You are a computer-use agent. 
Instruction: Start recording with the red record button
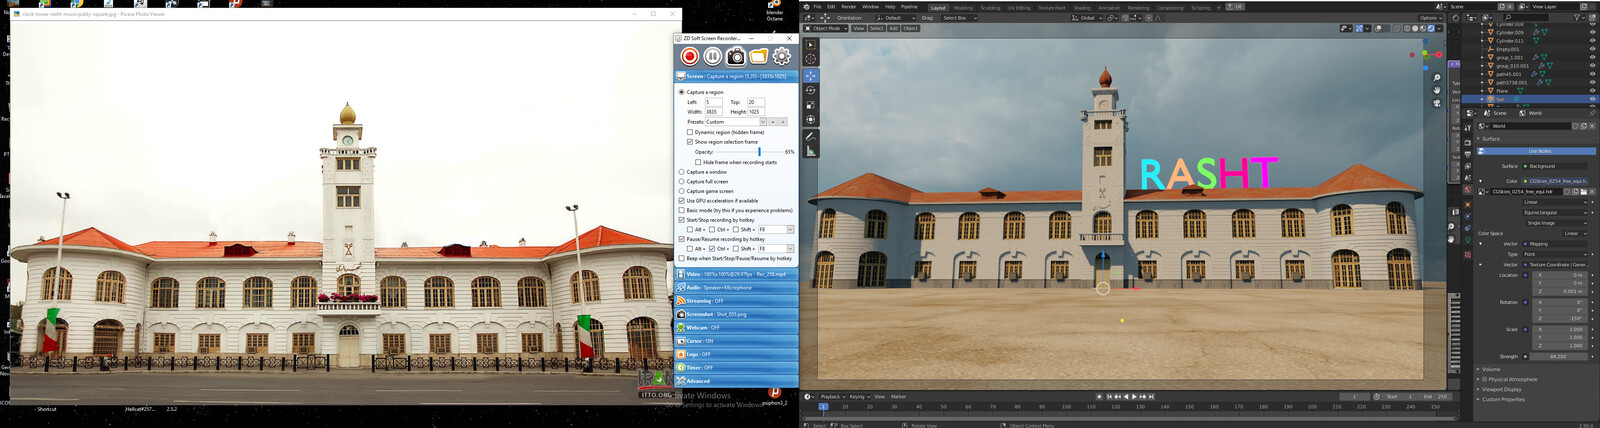[689, 57]
